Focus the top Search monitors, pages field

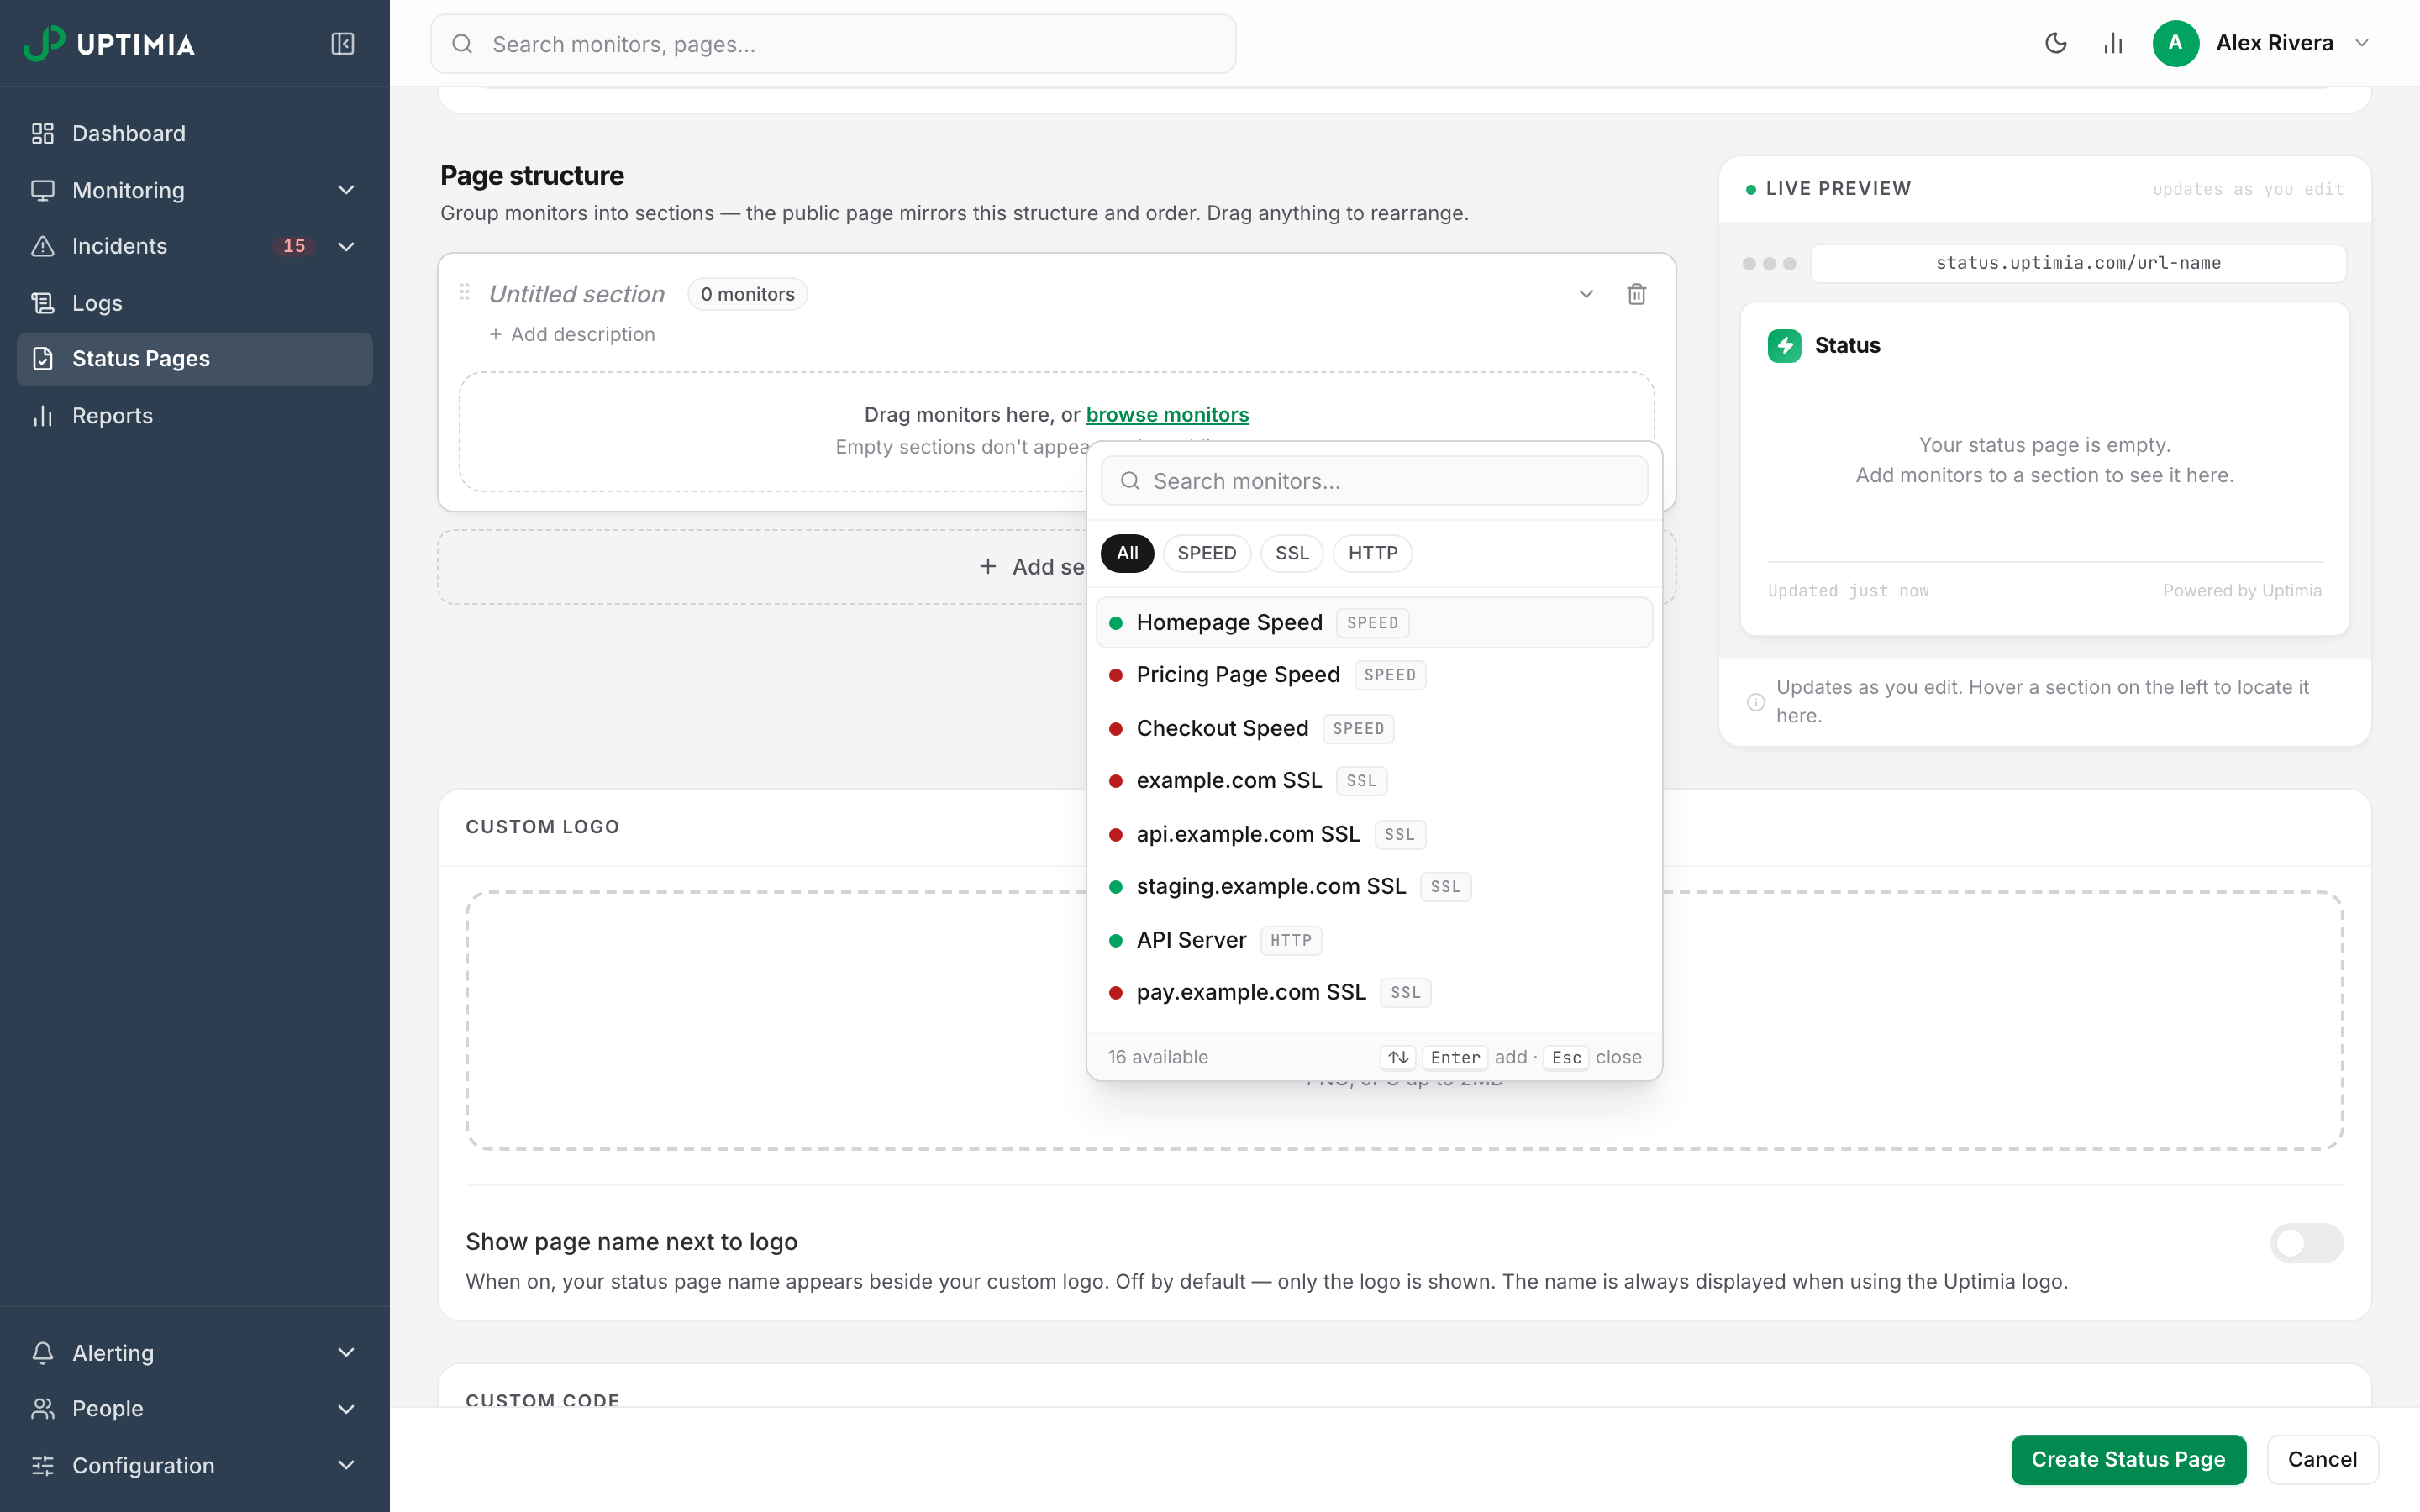click(833, 44)
